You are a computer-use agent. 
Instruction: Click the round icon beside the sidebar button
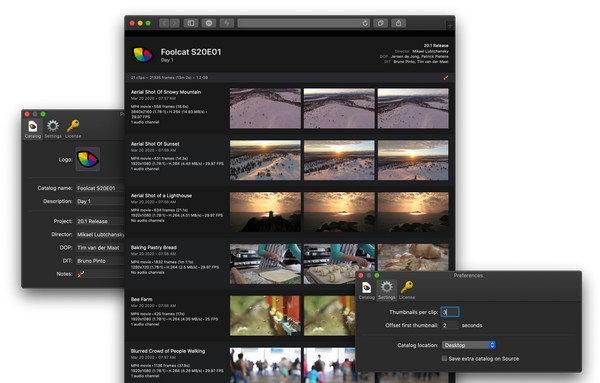209,23
